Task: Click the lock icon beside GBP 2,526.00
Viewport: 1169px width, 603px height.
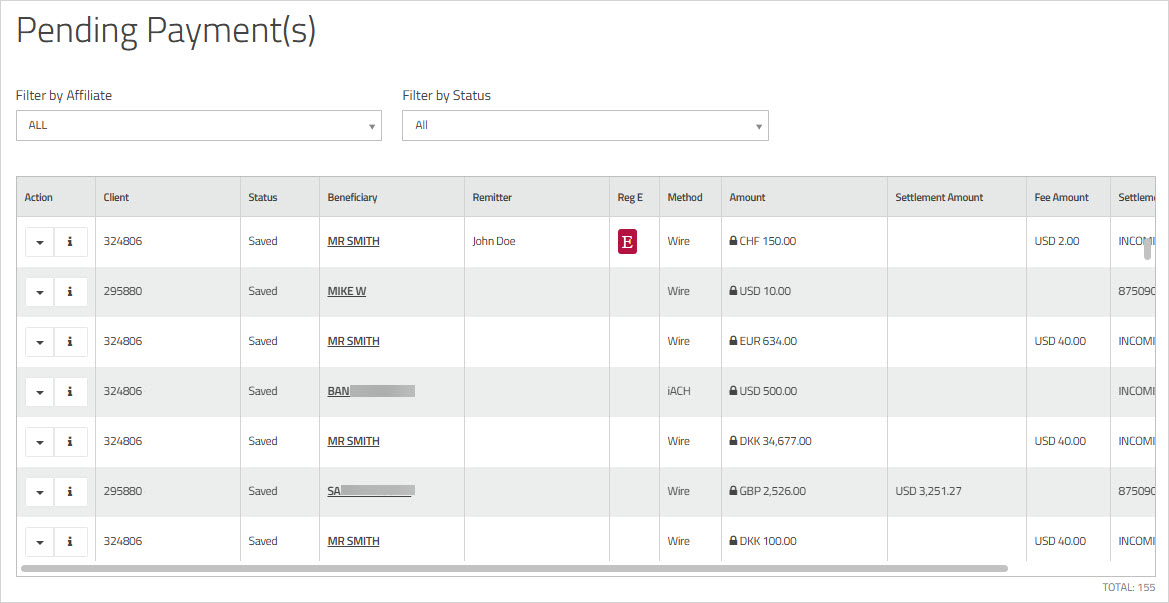Action: pyautogui.click(x=734, y=490)
